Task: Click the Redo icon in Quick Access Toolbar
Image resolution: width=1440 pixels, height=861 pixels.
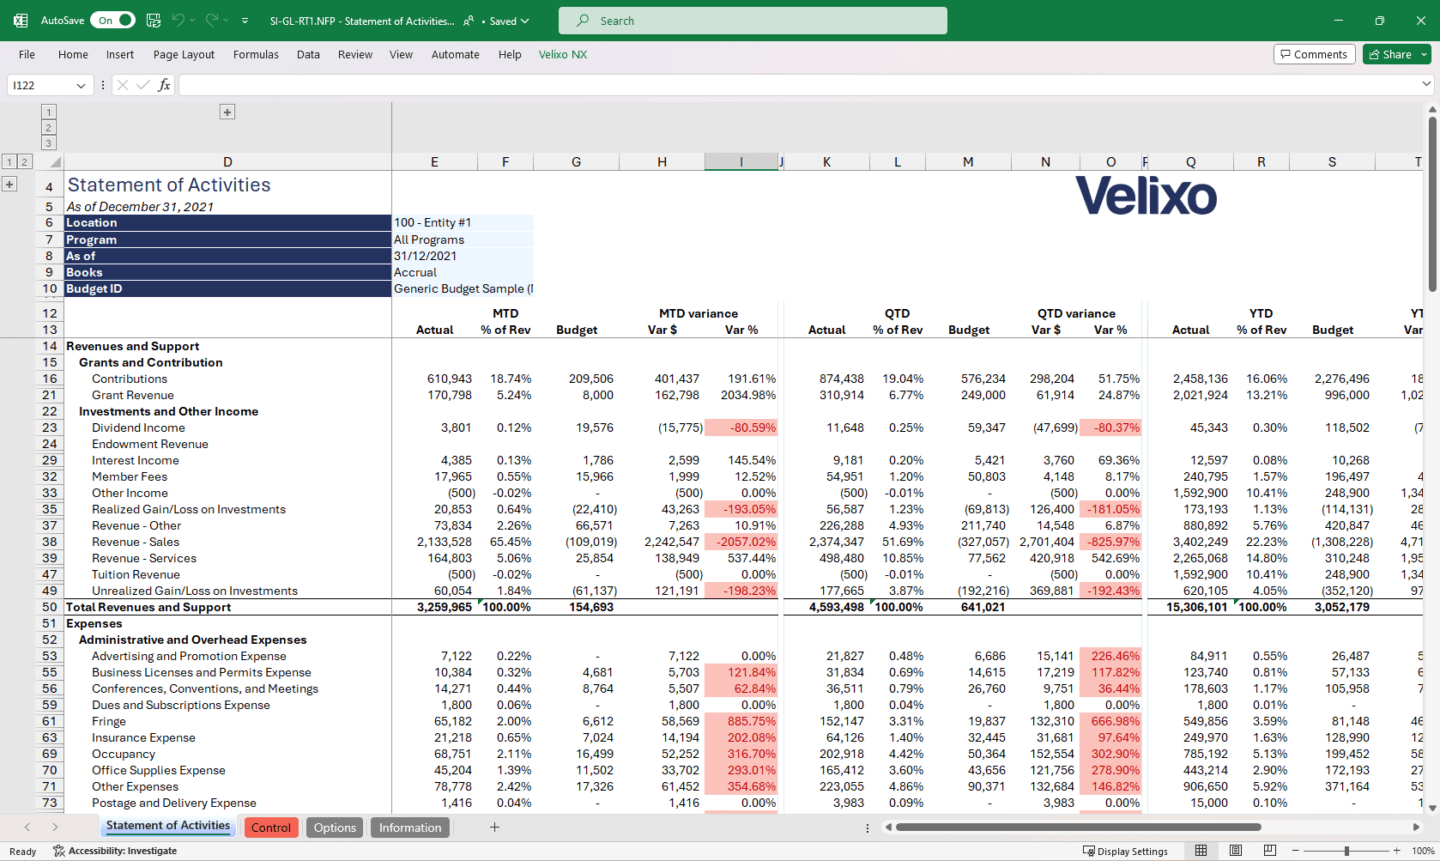Action: pos(212,20)
